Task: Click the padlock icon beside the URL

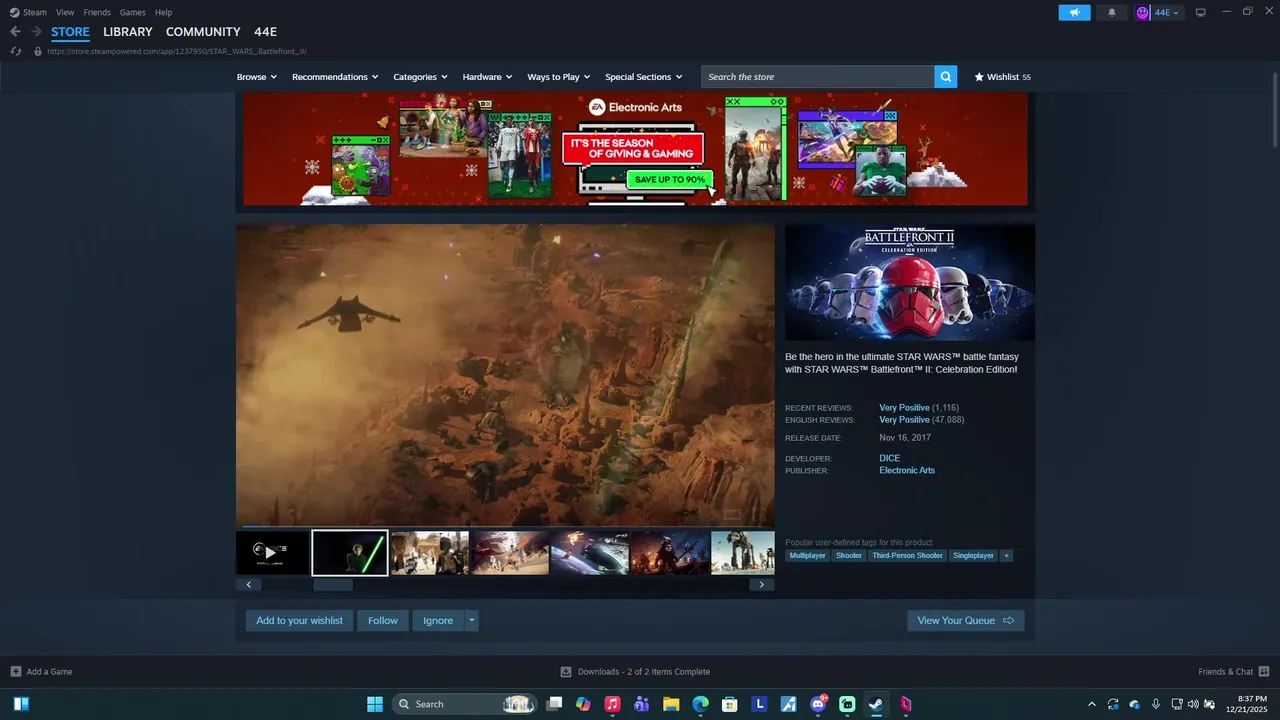Action: pos(38,51)
